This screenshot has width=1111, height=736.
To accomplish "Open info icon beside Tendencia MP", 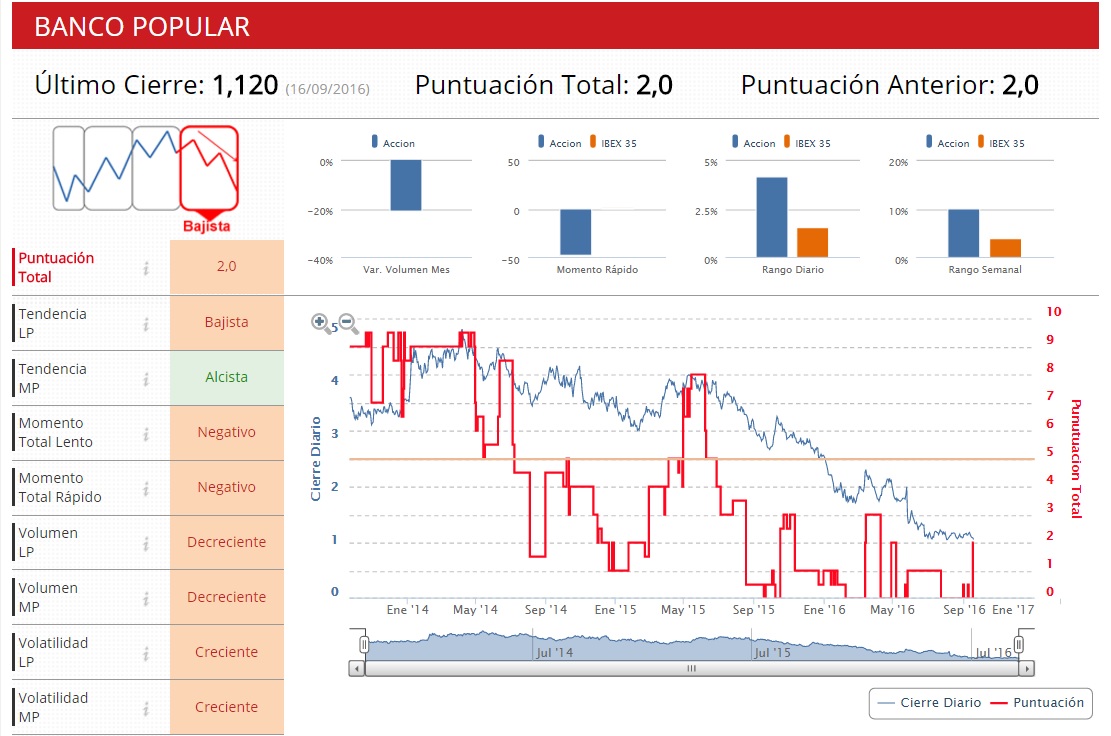I will (x=146, y=379).
